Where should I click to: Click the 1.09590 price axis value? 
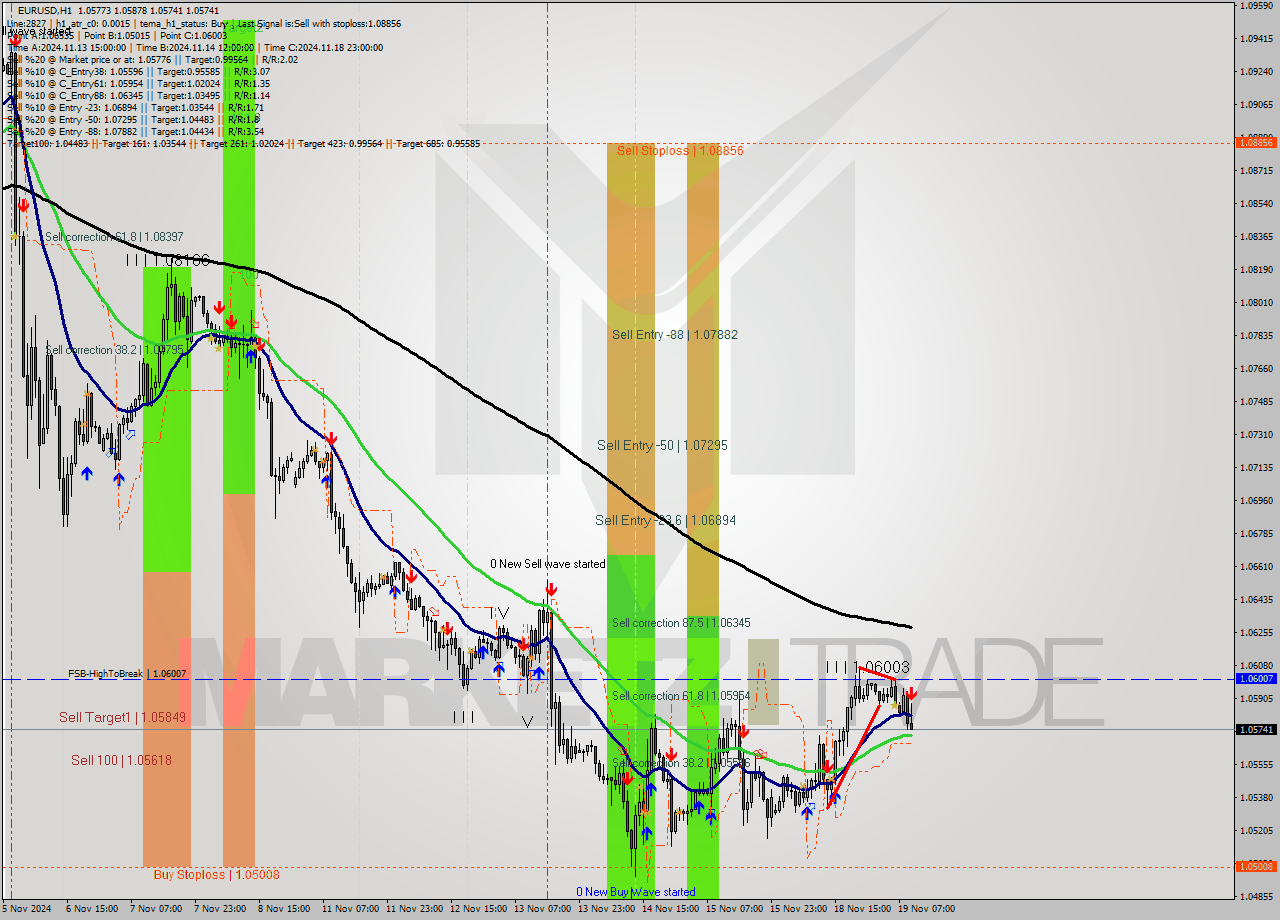click(x=1256, y=6)
